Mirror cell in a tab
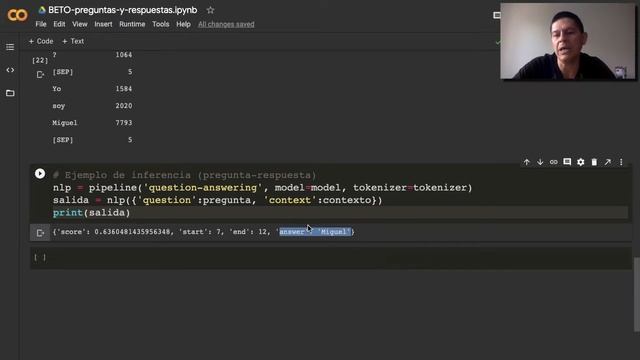This screenshot has width=640, height=360. 608,162
